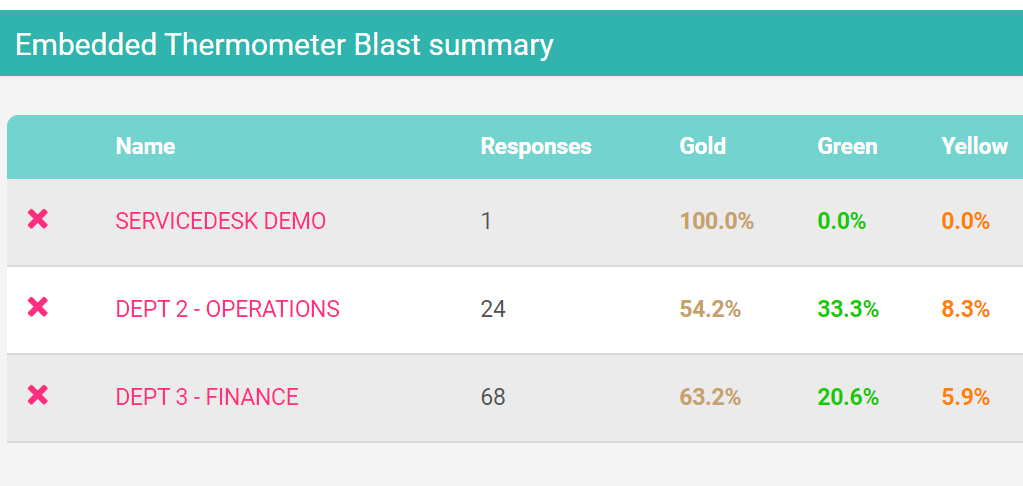
Task: Open the DEPT 3 - FINANCE link
Action: (207, 397)
